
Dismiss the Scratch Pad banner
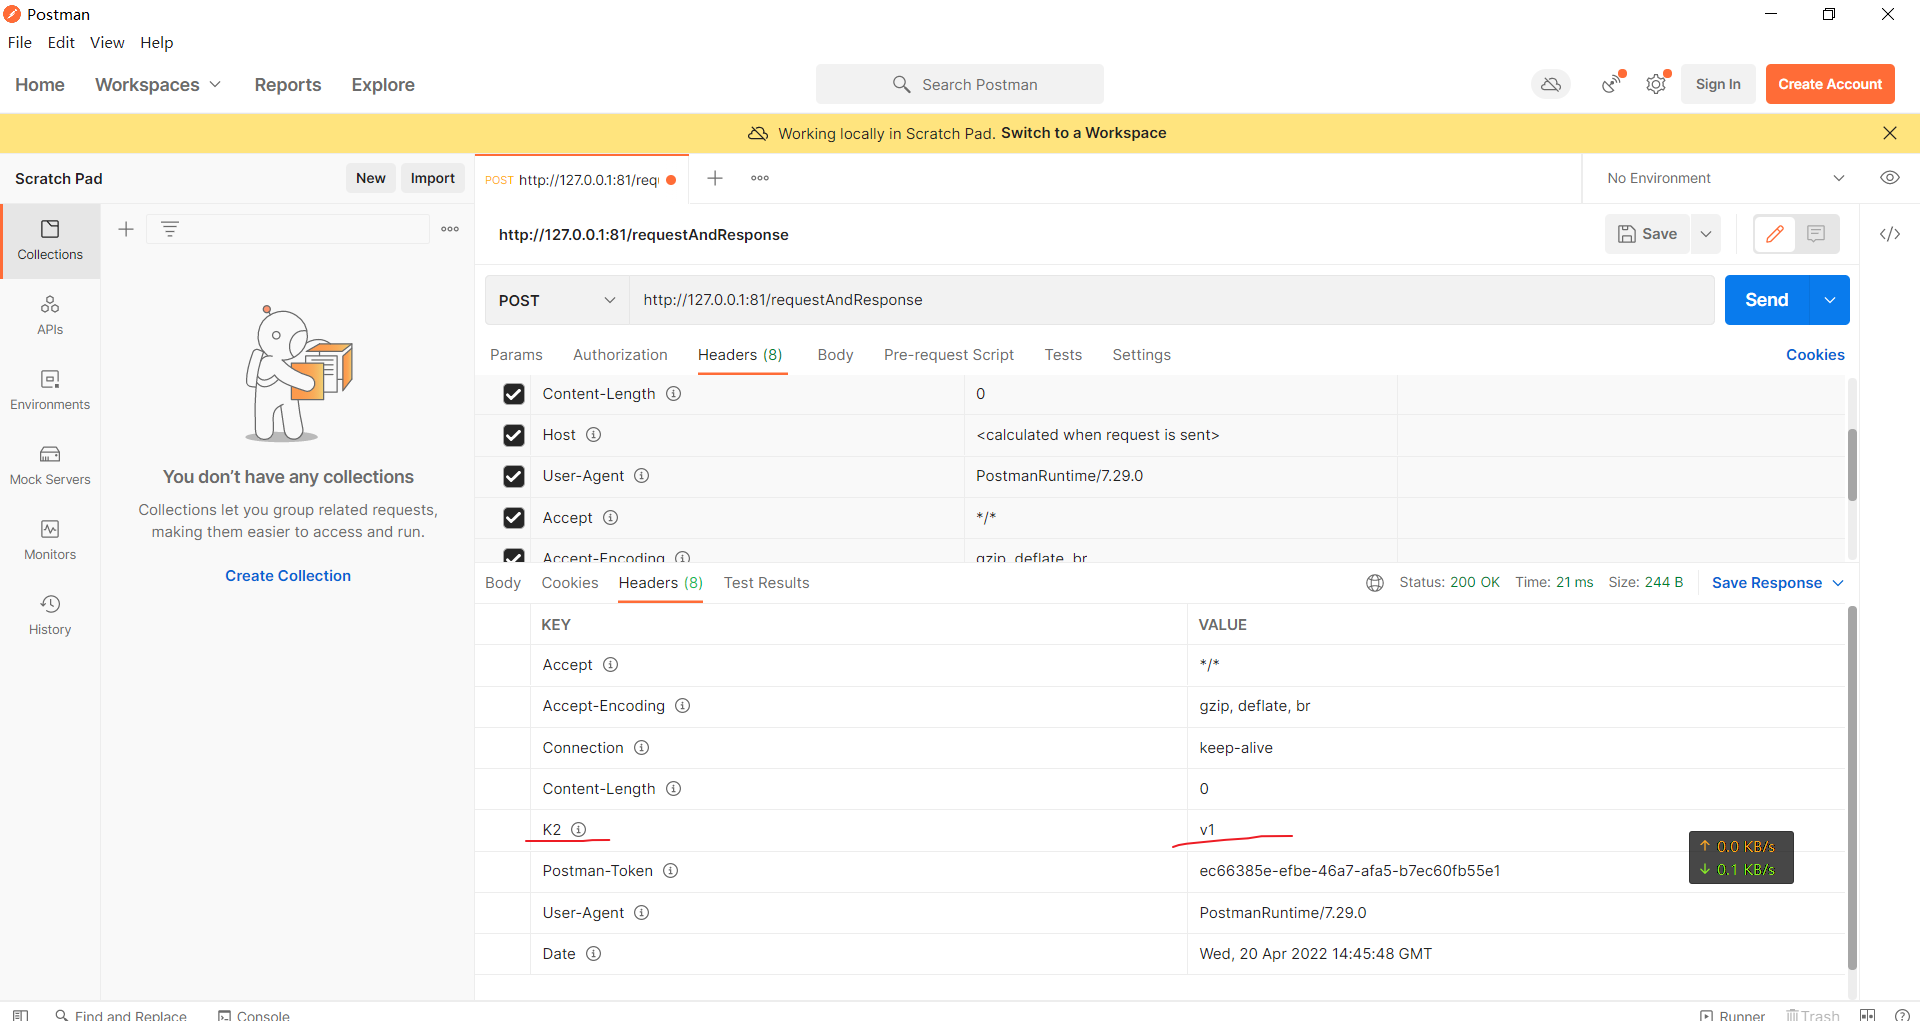click(x=1890, y=133)
